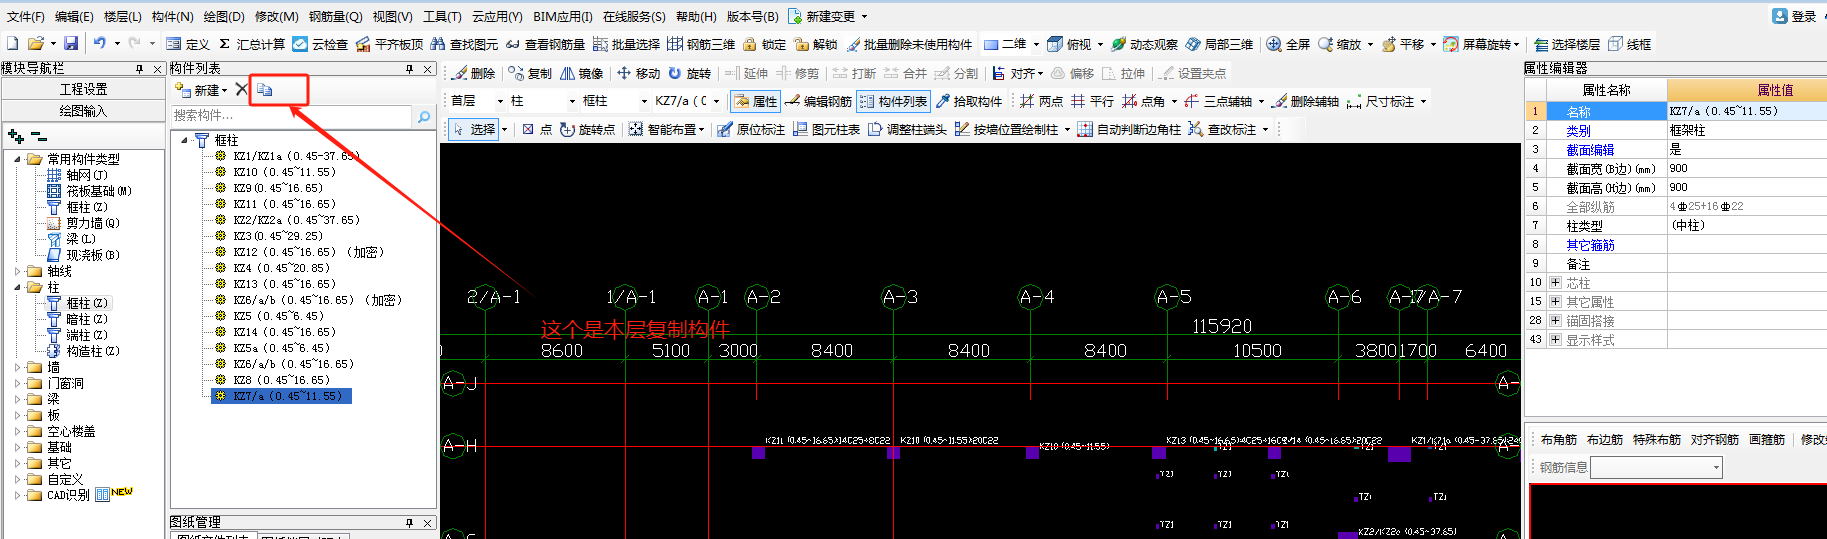Expand the 芯柱 property row
Viewport: 1827px width, 539px height.
(1555, 283)
